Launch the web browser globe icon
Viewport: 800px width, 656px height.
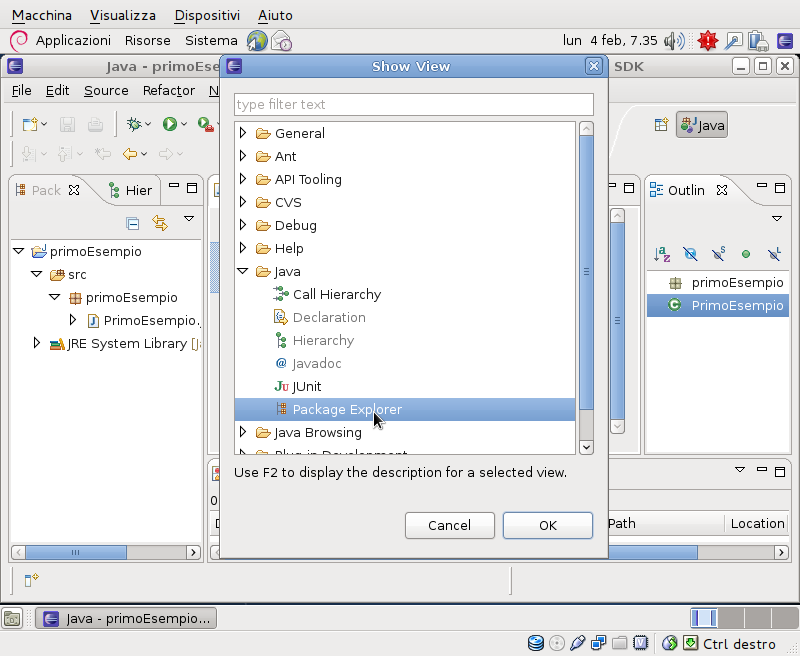click(x=257, y=41)
